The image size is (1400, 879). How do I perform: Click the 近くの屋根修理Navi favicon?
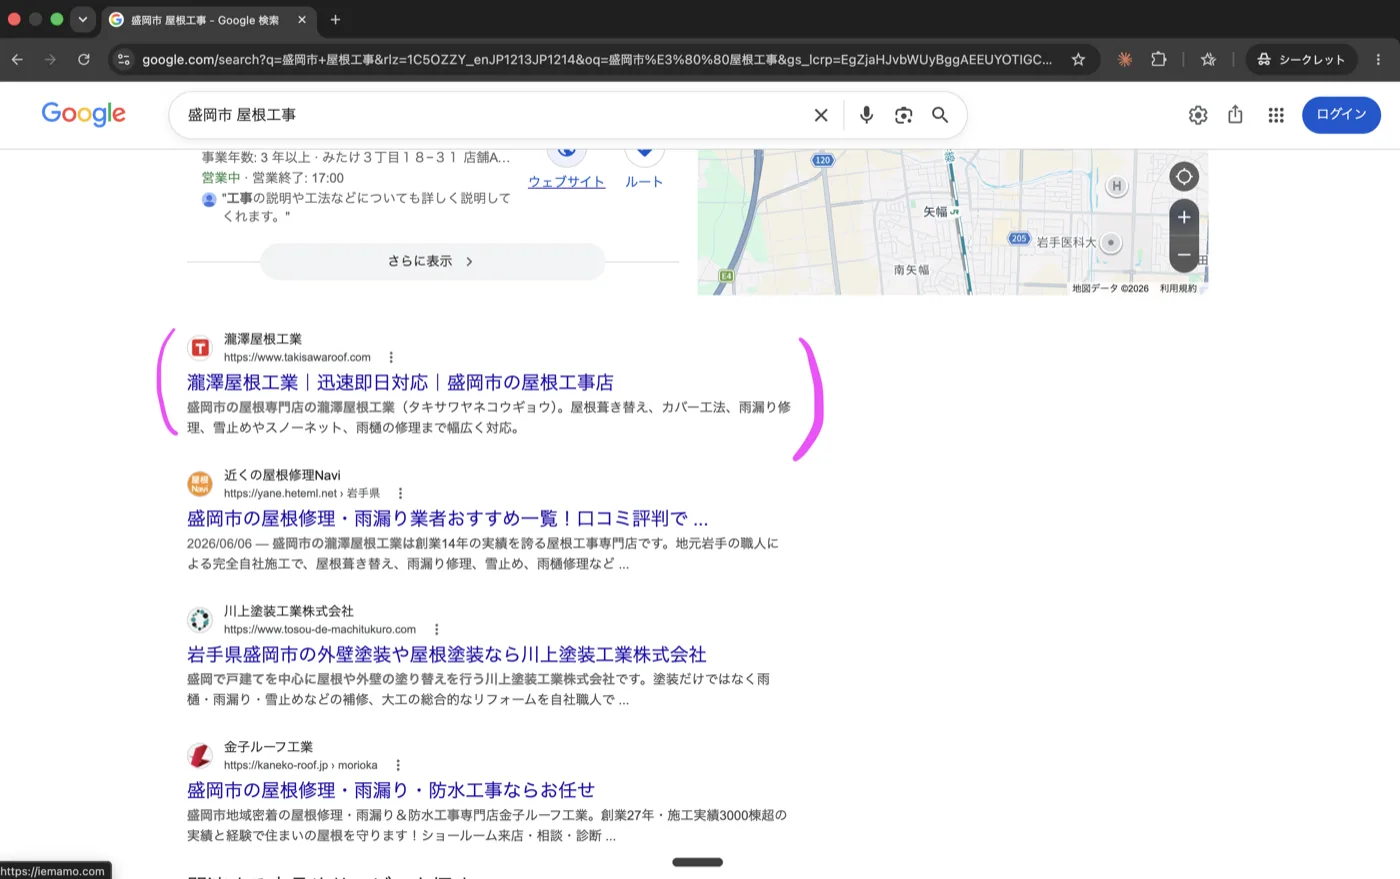(x=200, y=484)
